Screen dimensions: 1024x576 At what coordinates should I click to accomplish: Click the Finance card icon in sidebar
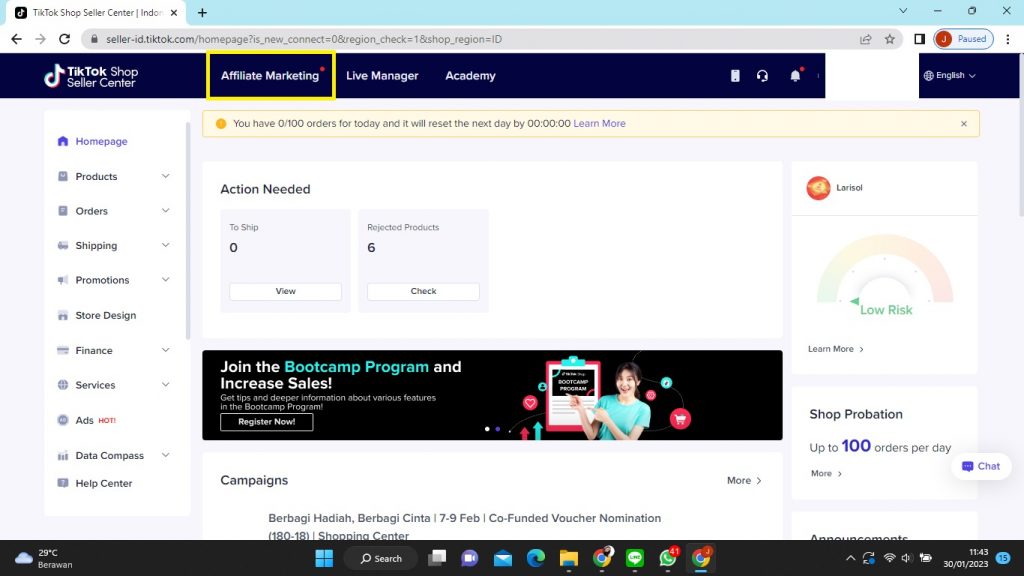coord(63,351)
